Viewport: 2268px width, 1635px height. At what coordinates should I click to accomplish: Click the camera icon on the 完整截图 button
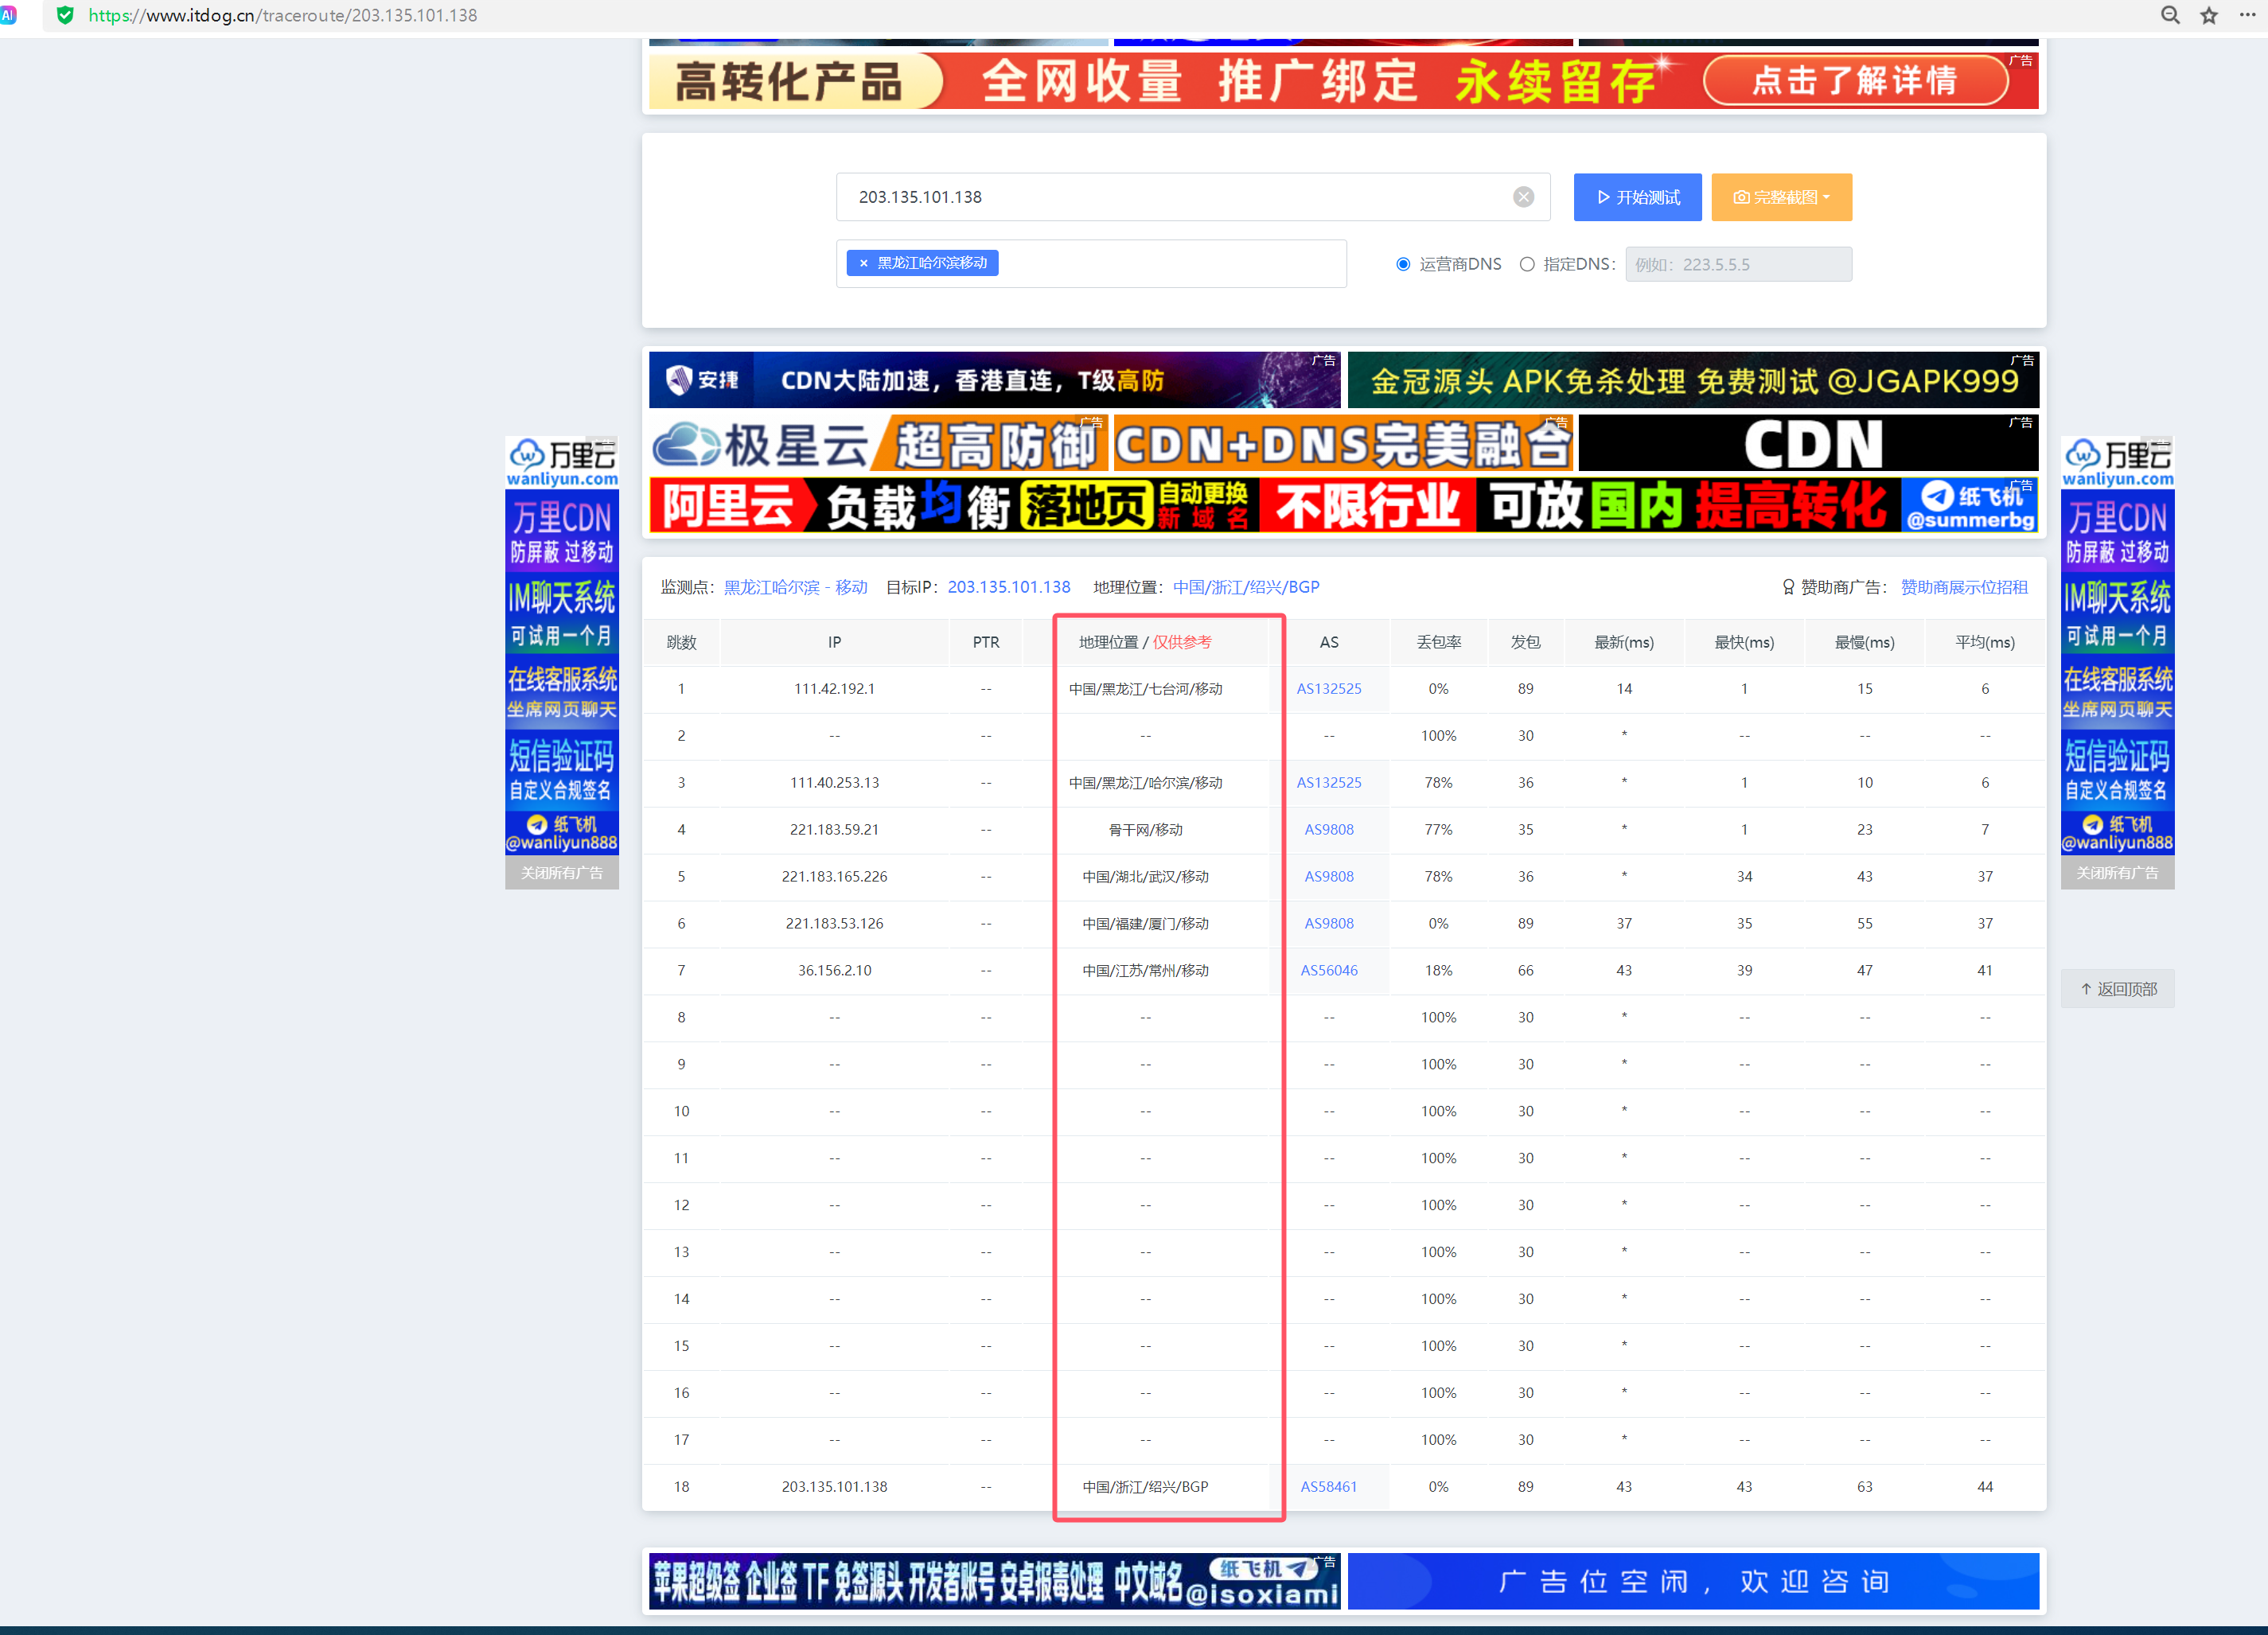click(1741, 197)
